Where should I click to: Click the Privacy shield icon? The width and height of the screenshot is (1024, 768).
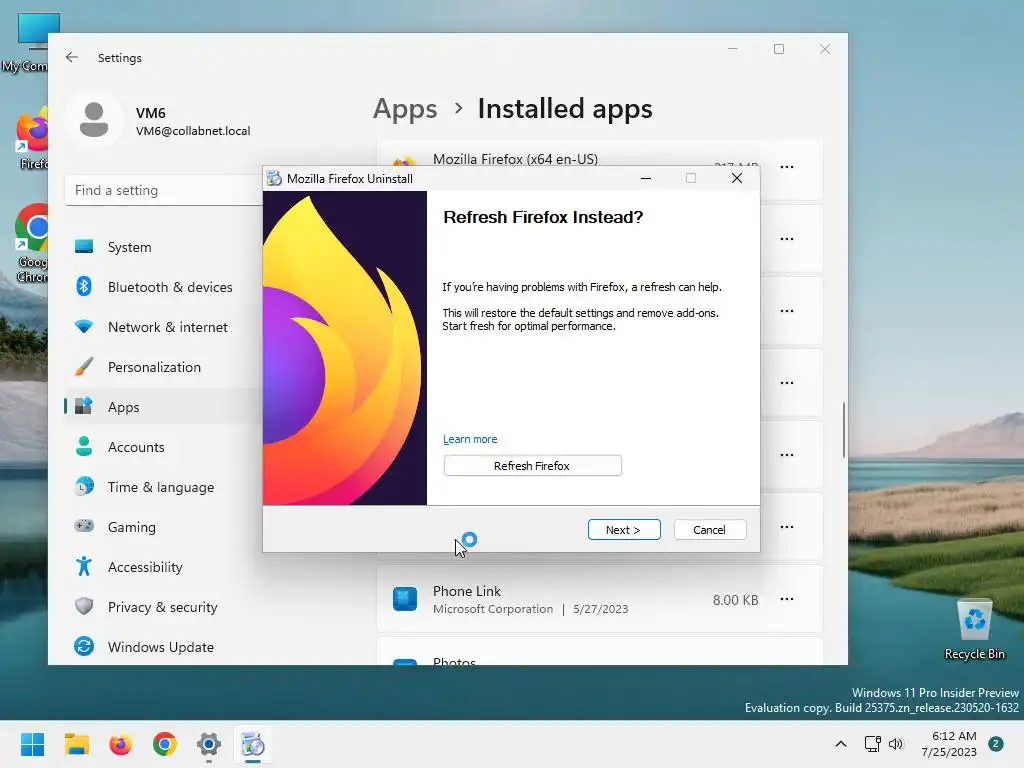click(84, 606)
